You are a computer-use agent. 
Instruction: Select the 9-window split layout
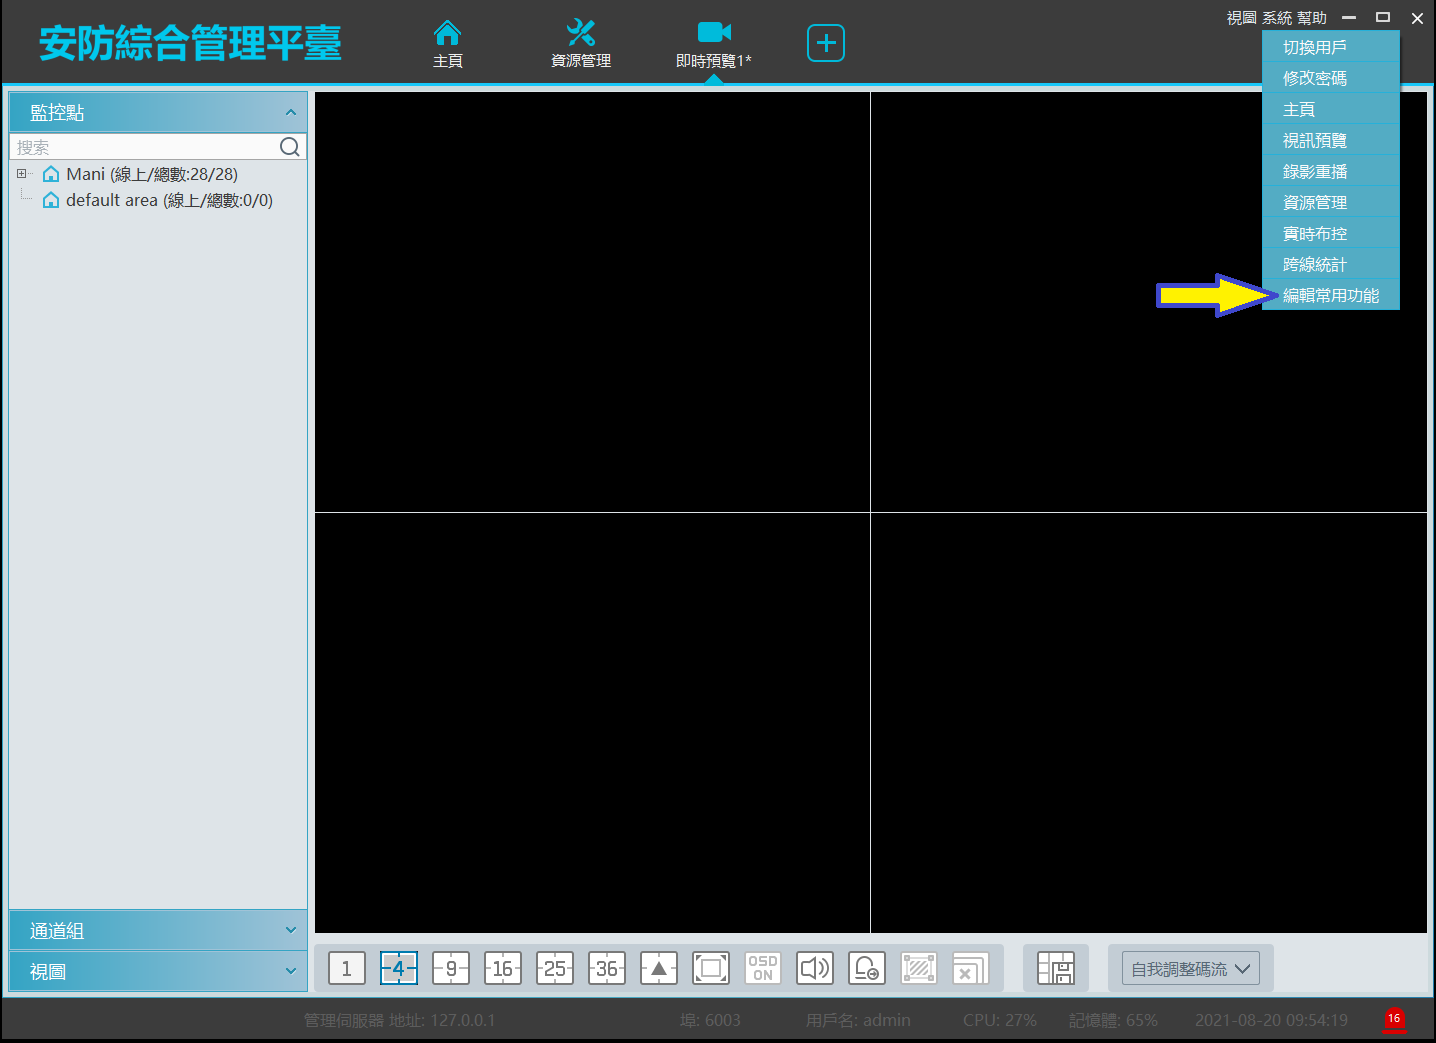pyautogui.click(x=450, y=968)
